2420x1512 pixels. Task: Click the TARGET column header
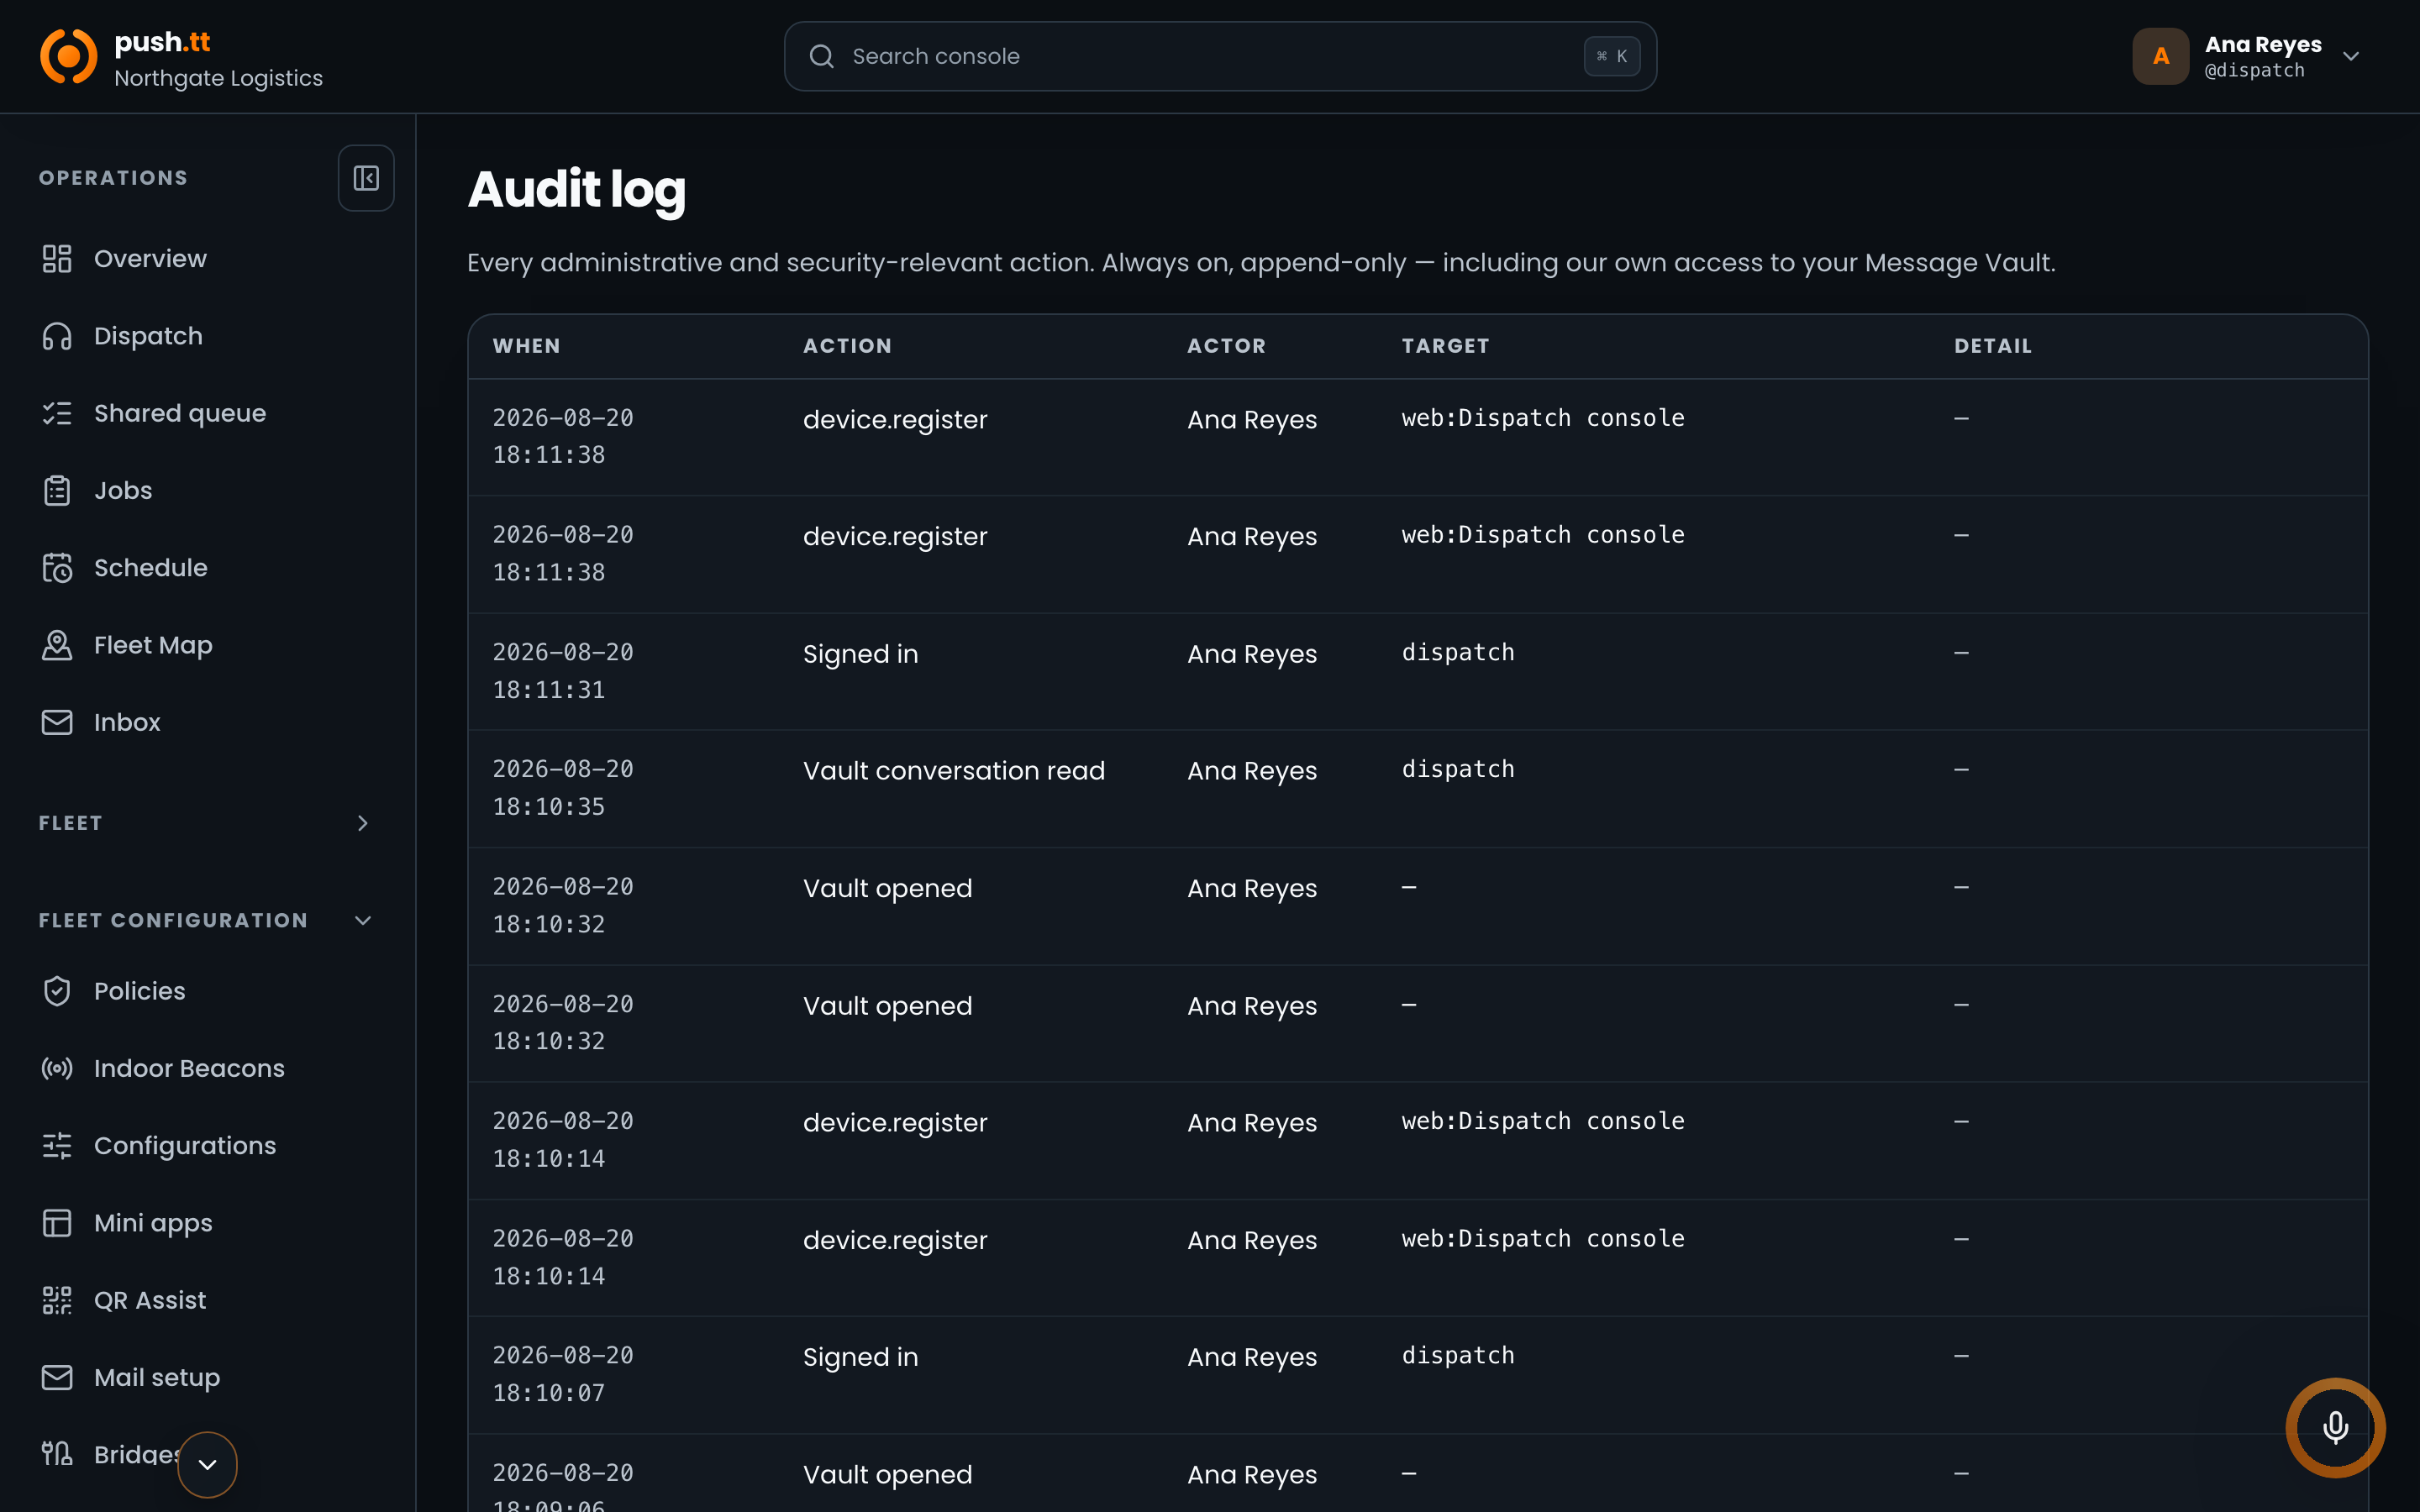1445,346
